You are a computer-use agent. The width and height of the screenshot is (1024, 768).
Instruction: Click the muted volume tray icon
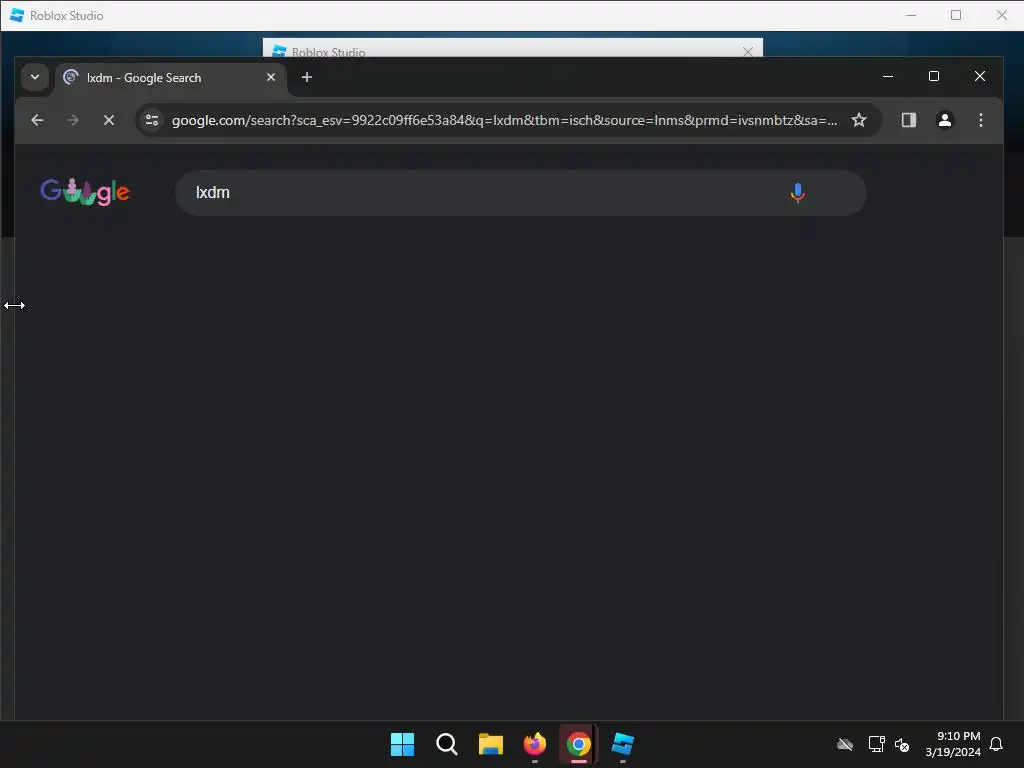click(x=902, y=744)
